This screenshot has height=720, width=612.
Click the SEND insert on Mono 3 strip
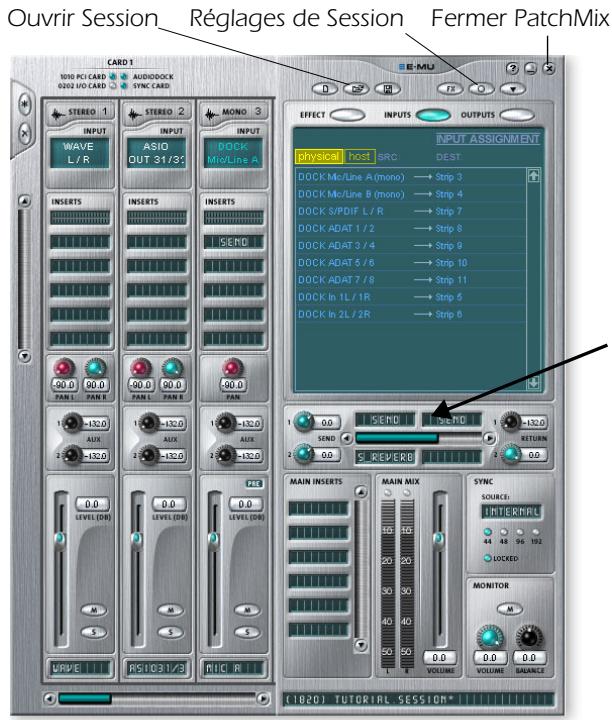pyautogui.click(x=234, y=242)
